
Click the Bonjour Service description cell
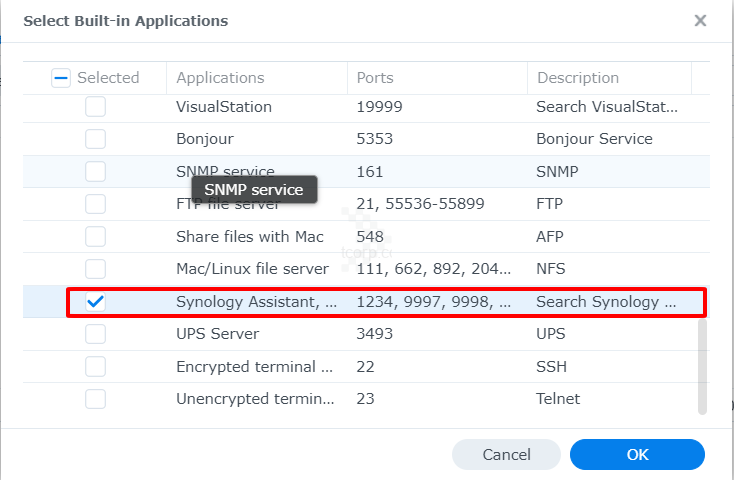click(594, 139)
